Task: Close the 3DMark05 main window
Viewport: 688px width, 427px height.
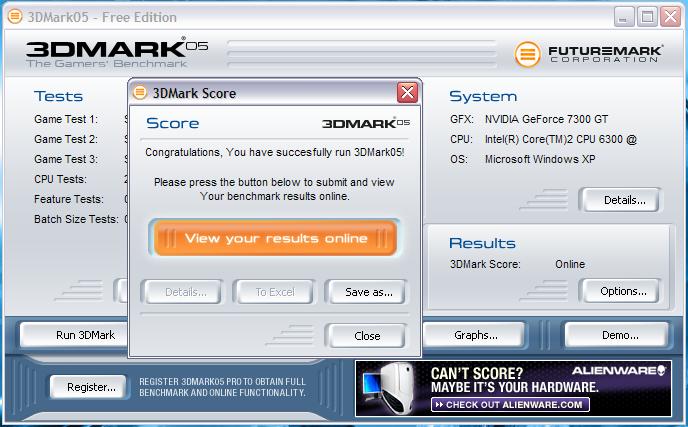Action: pyautogui.click(x=670, y=17)
